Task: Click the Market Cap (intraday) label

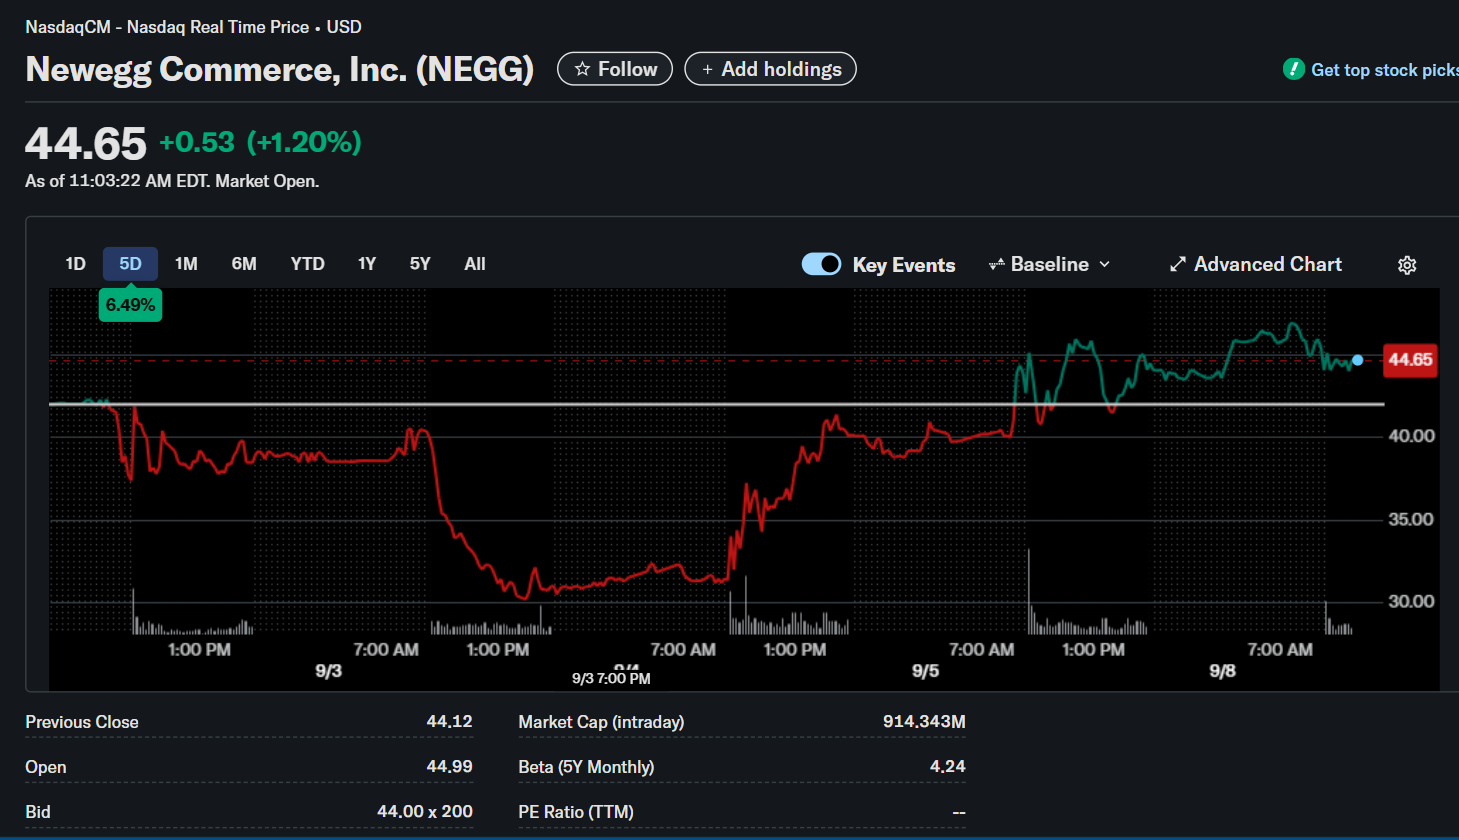Action: coord(601,722)
